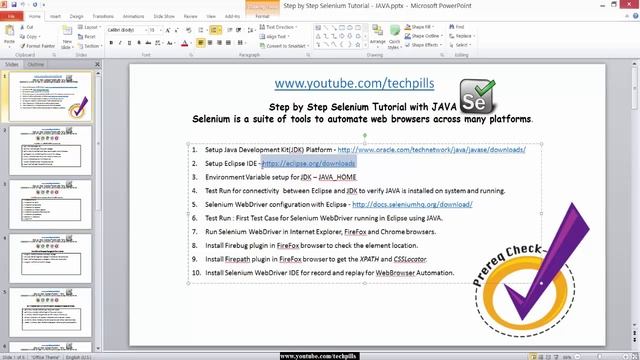Open the Select dropdown in Editing
Viewport: 640px width, 360px height.
tap(460, 45)
